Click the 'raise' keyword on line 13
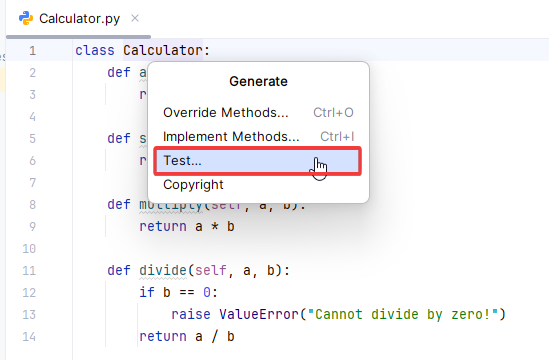The image size is (549, 360). [x=190, y=314]
